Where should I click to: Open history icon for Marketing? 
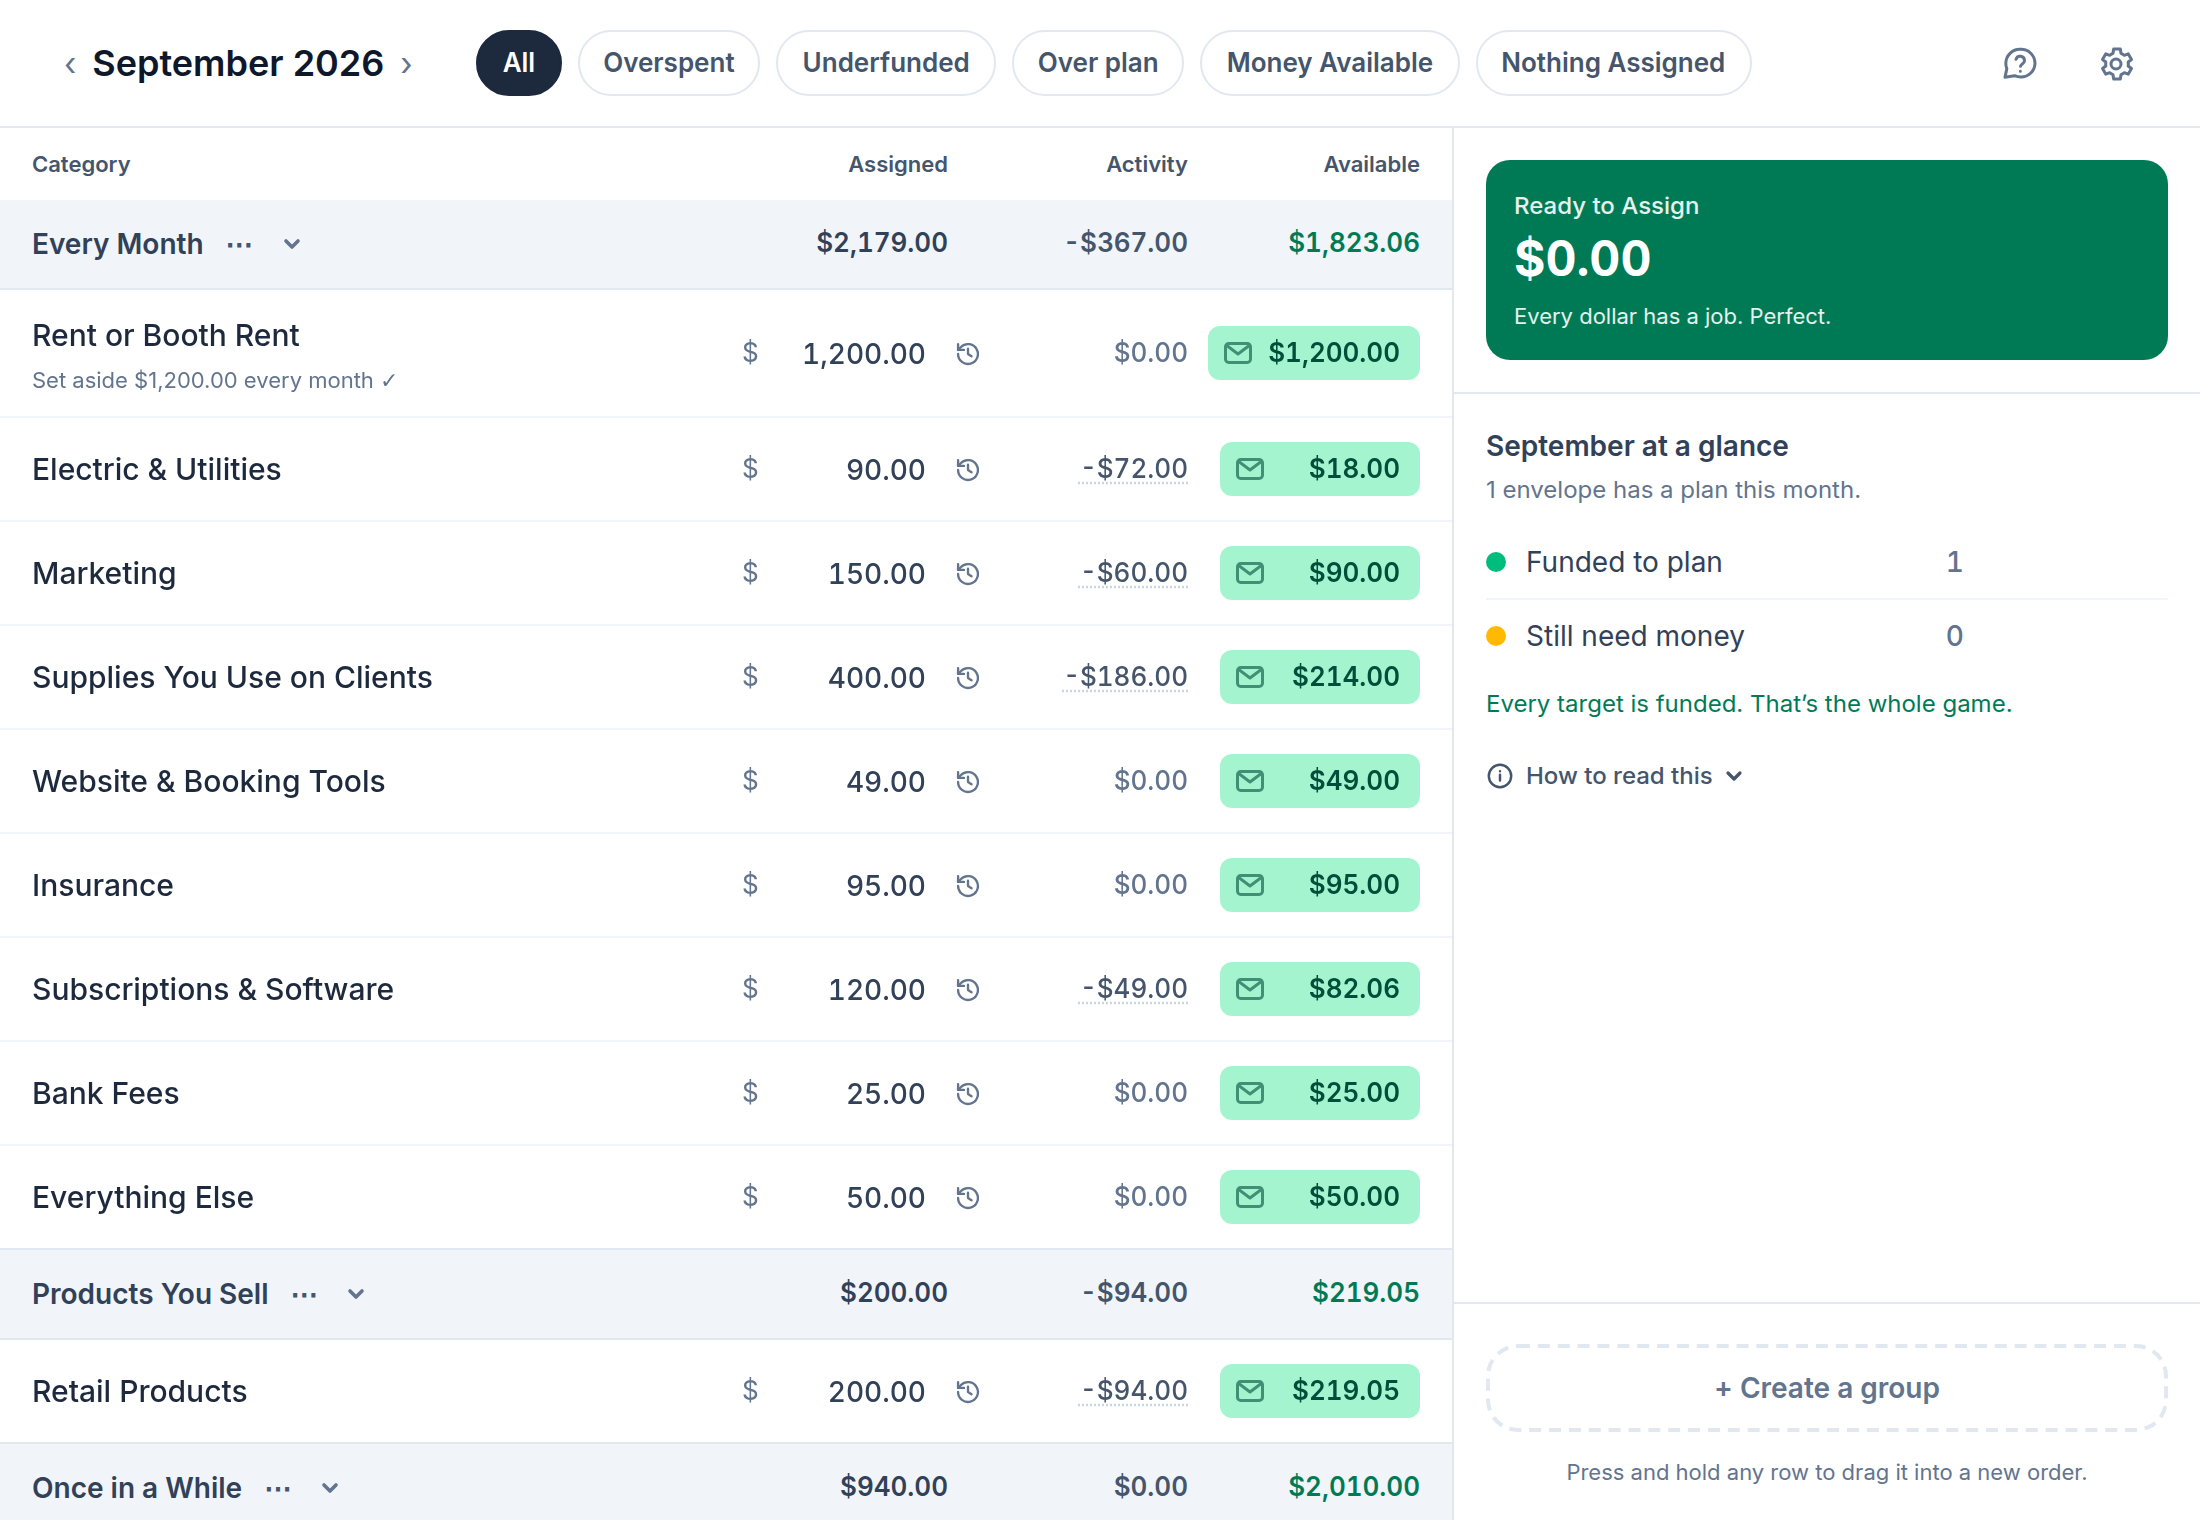(967, 573)
